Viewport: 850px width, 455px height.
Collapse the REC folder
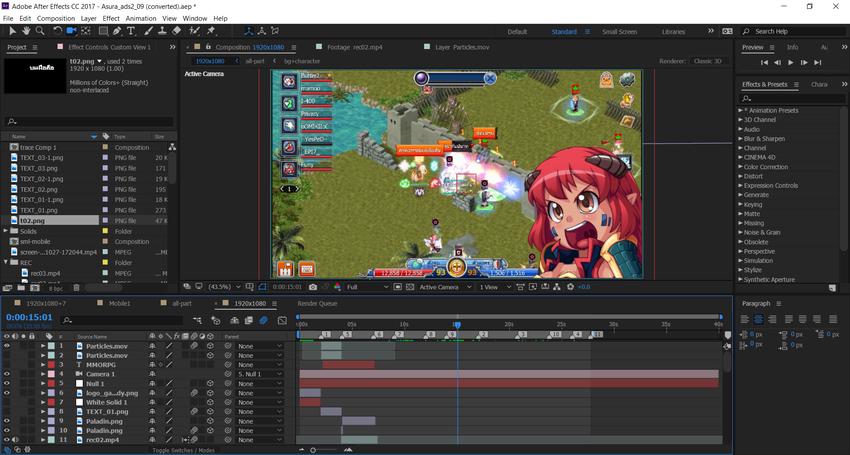(x=7, y=262)
